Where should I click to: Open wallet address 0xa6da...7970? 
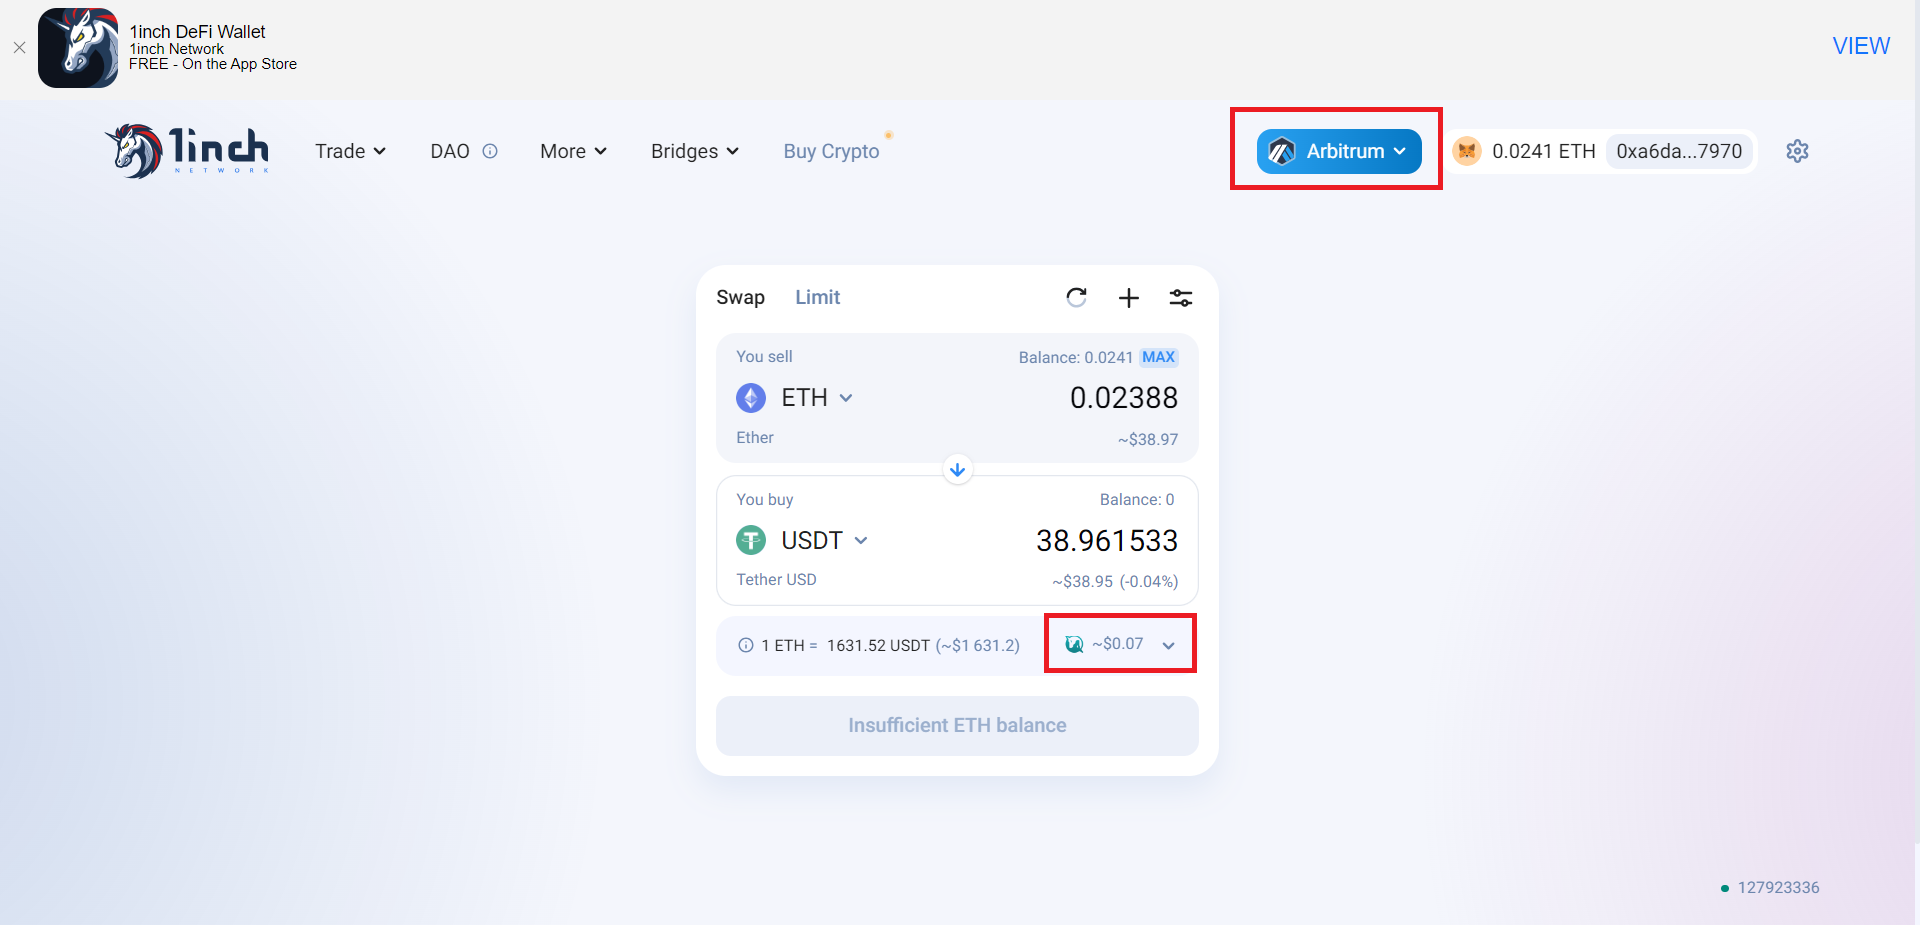pos(1679,151)
